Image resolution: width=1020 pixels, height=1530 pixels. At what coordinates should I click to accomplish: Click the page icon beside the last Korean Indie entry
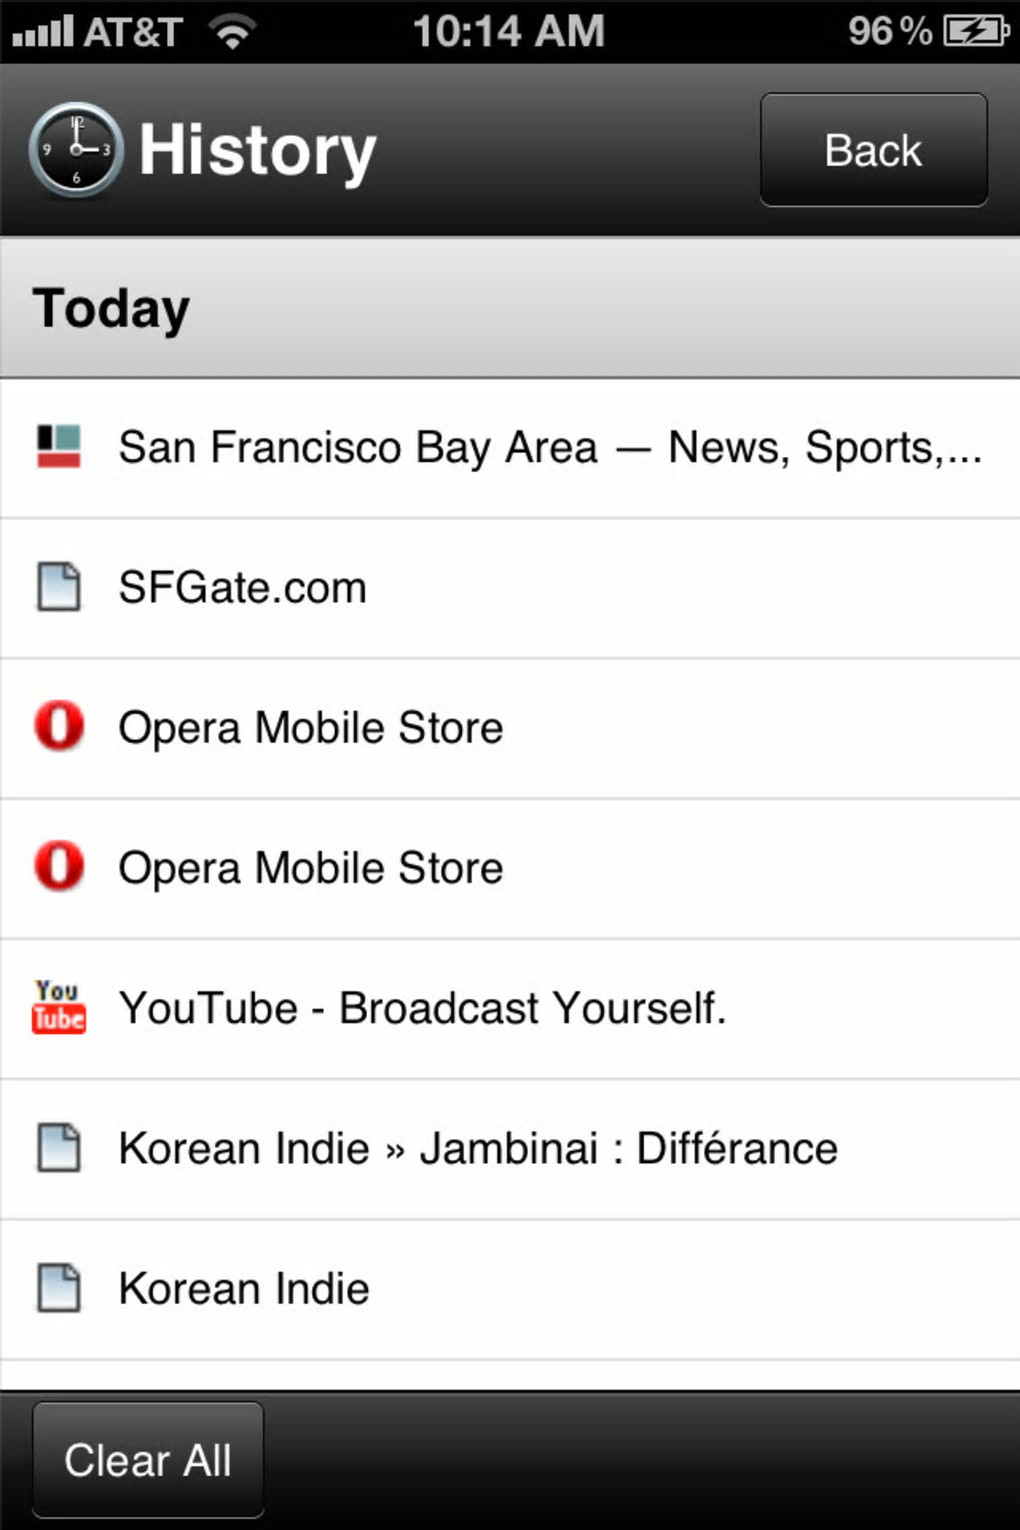(x=59, y=1287)
